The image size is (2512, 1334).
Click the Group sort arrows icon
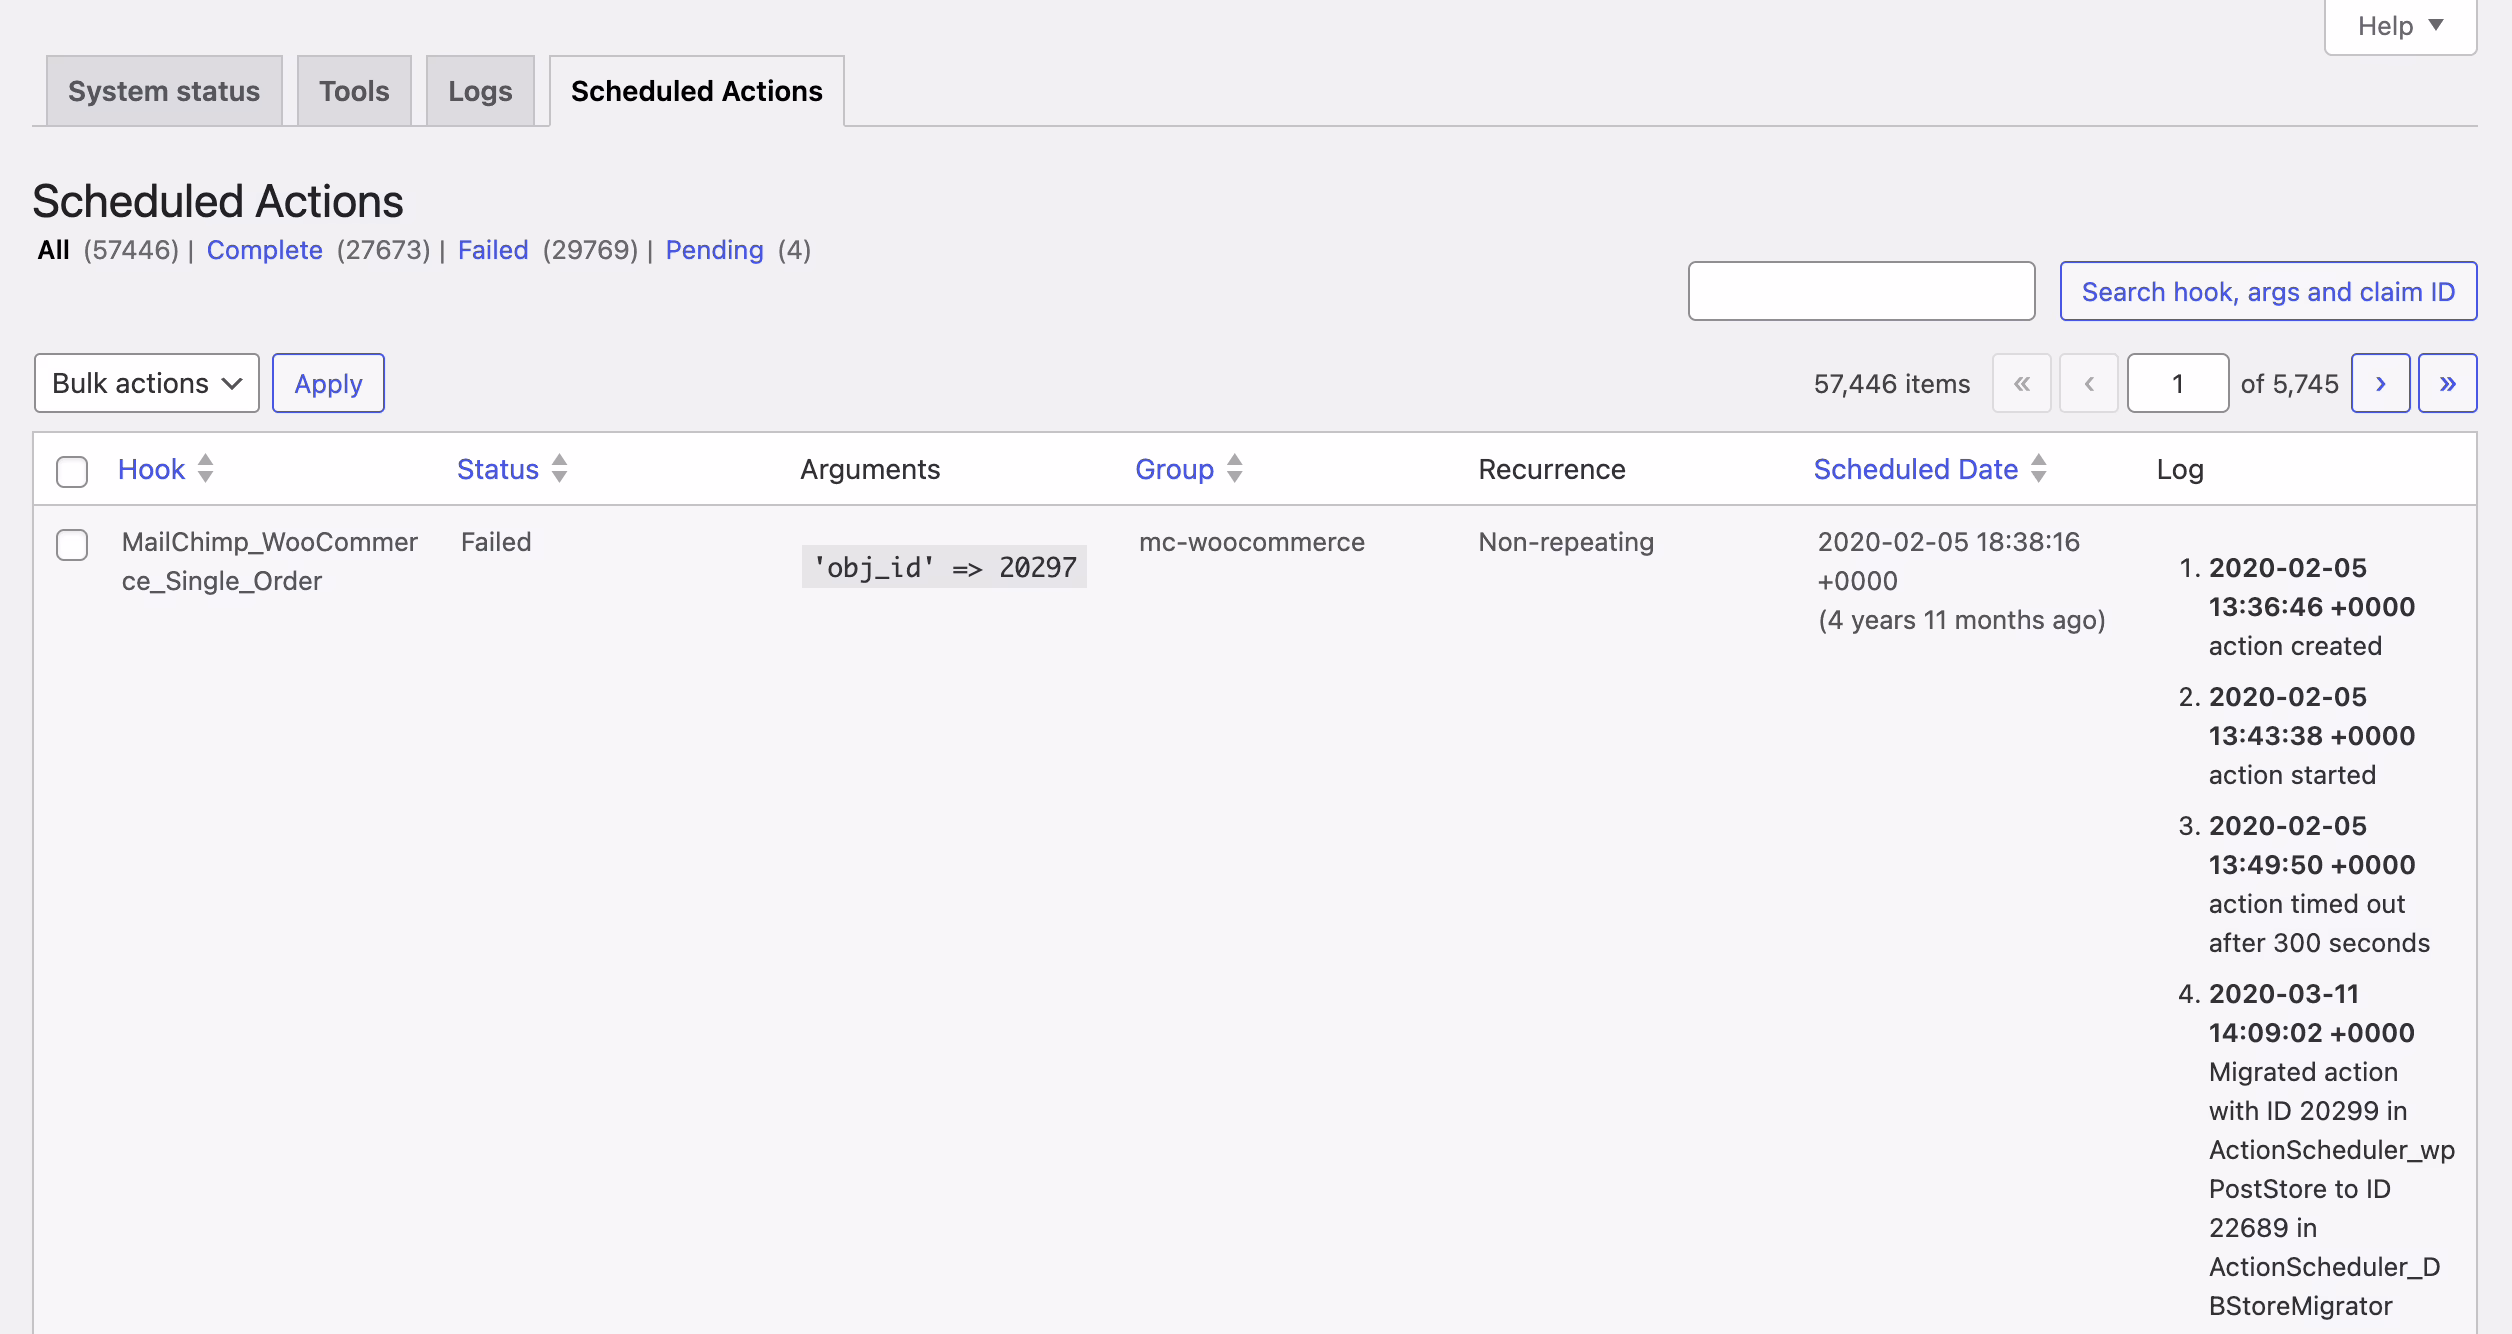[1235, 468]
